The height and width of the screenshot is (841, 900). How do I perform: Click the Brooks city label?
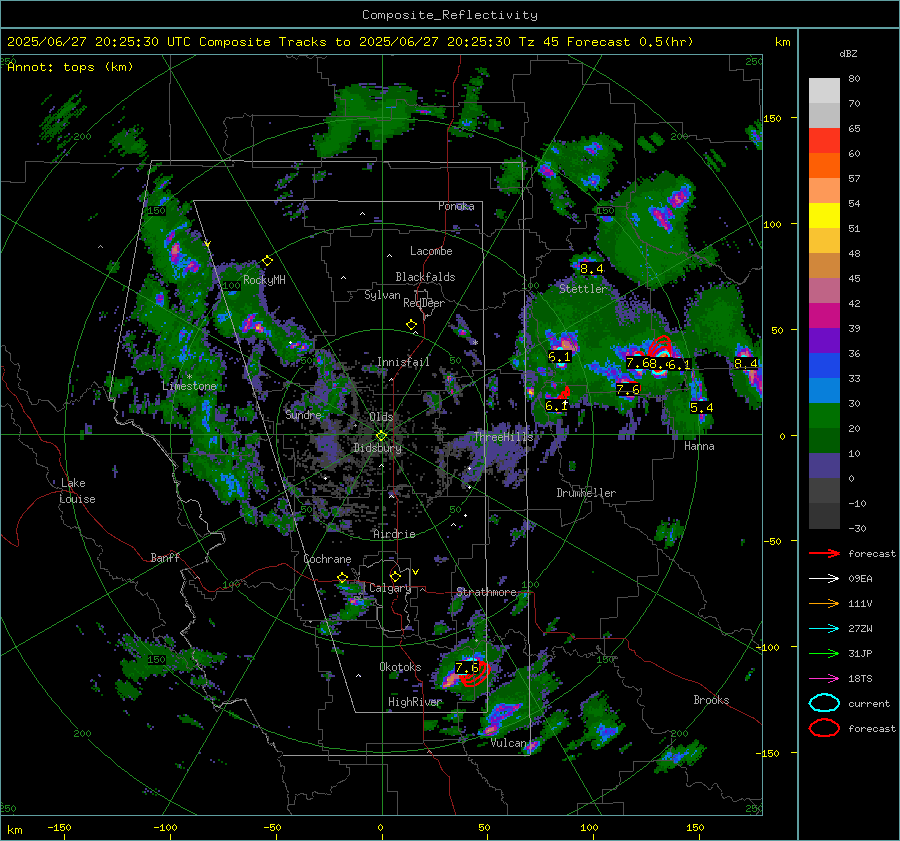pyautogui.click(x=711, y=700)
